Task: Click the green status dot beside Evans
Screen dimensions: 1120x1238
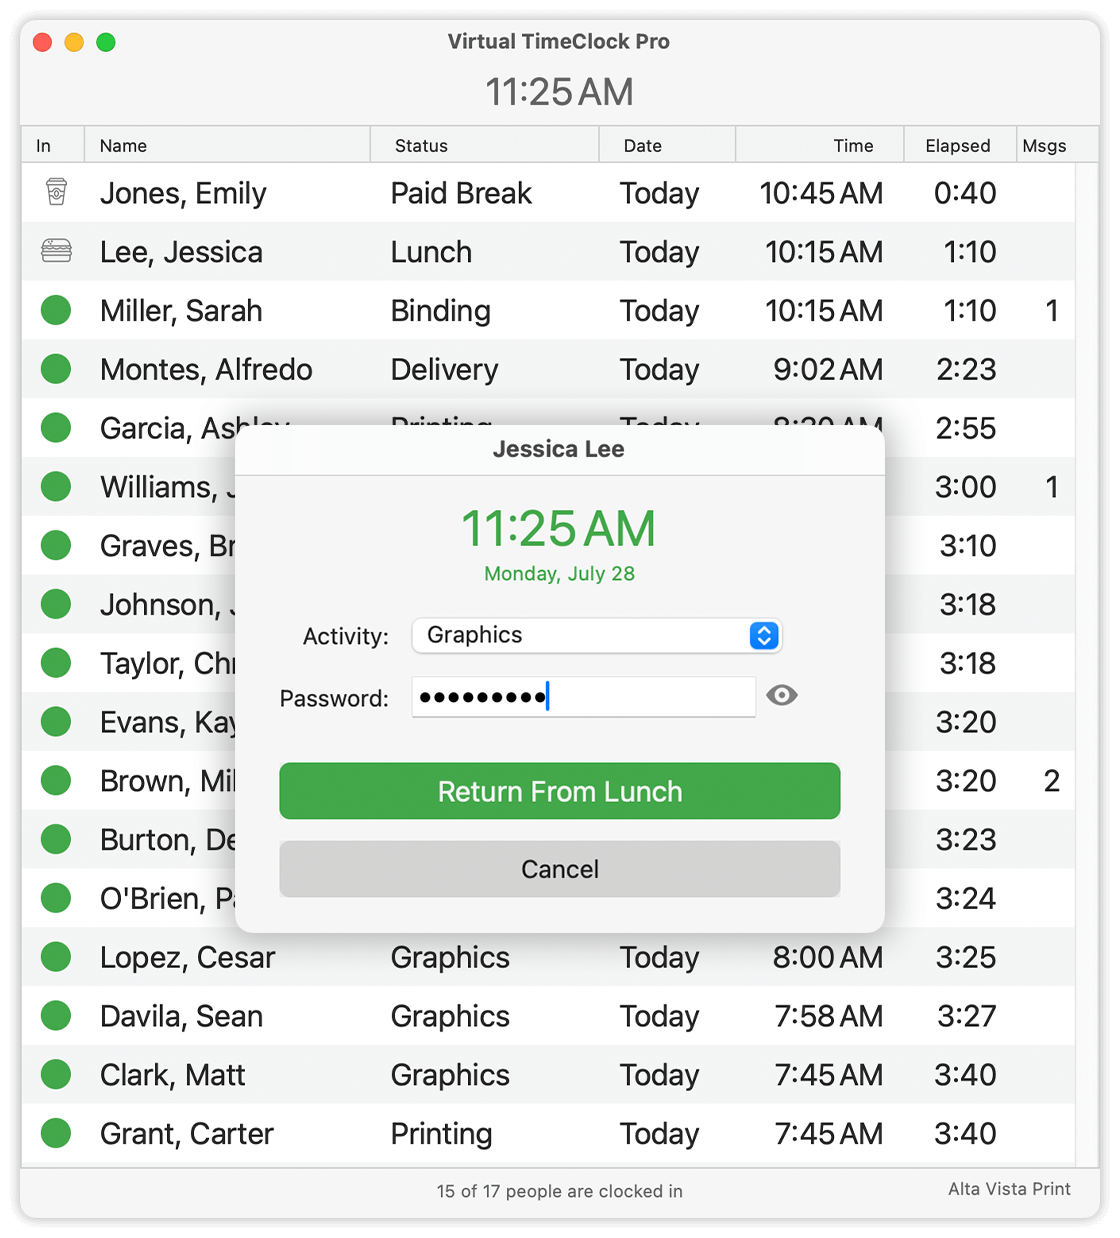Action: (x=56, y=722)
